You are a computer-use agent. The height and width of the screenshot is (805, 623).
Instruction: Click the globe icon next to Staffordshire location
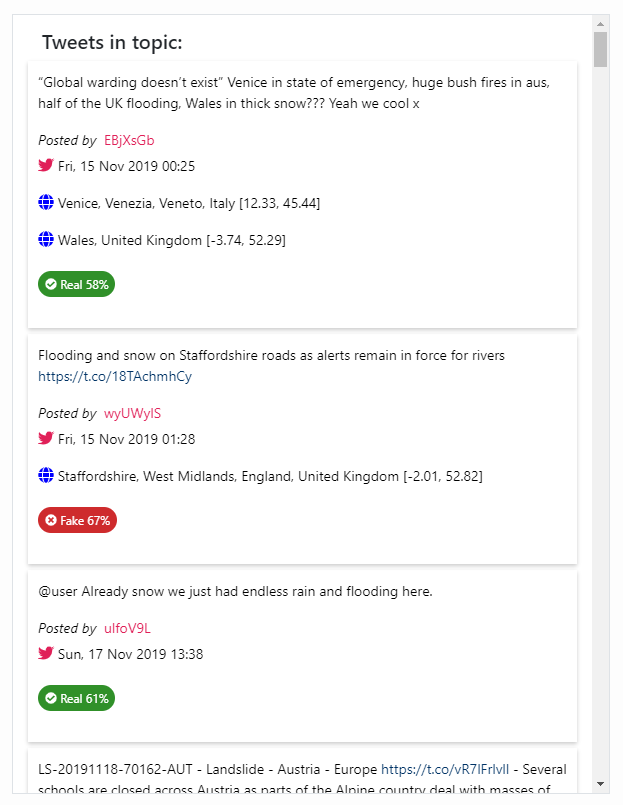tap(46, 475)
